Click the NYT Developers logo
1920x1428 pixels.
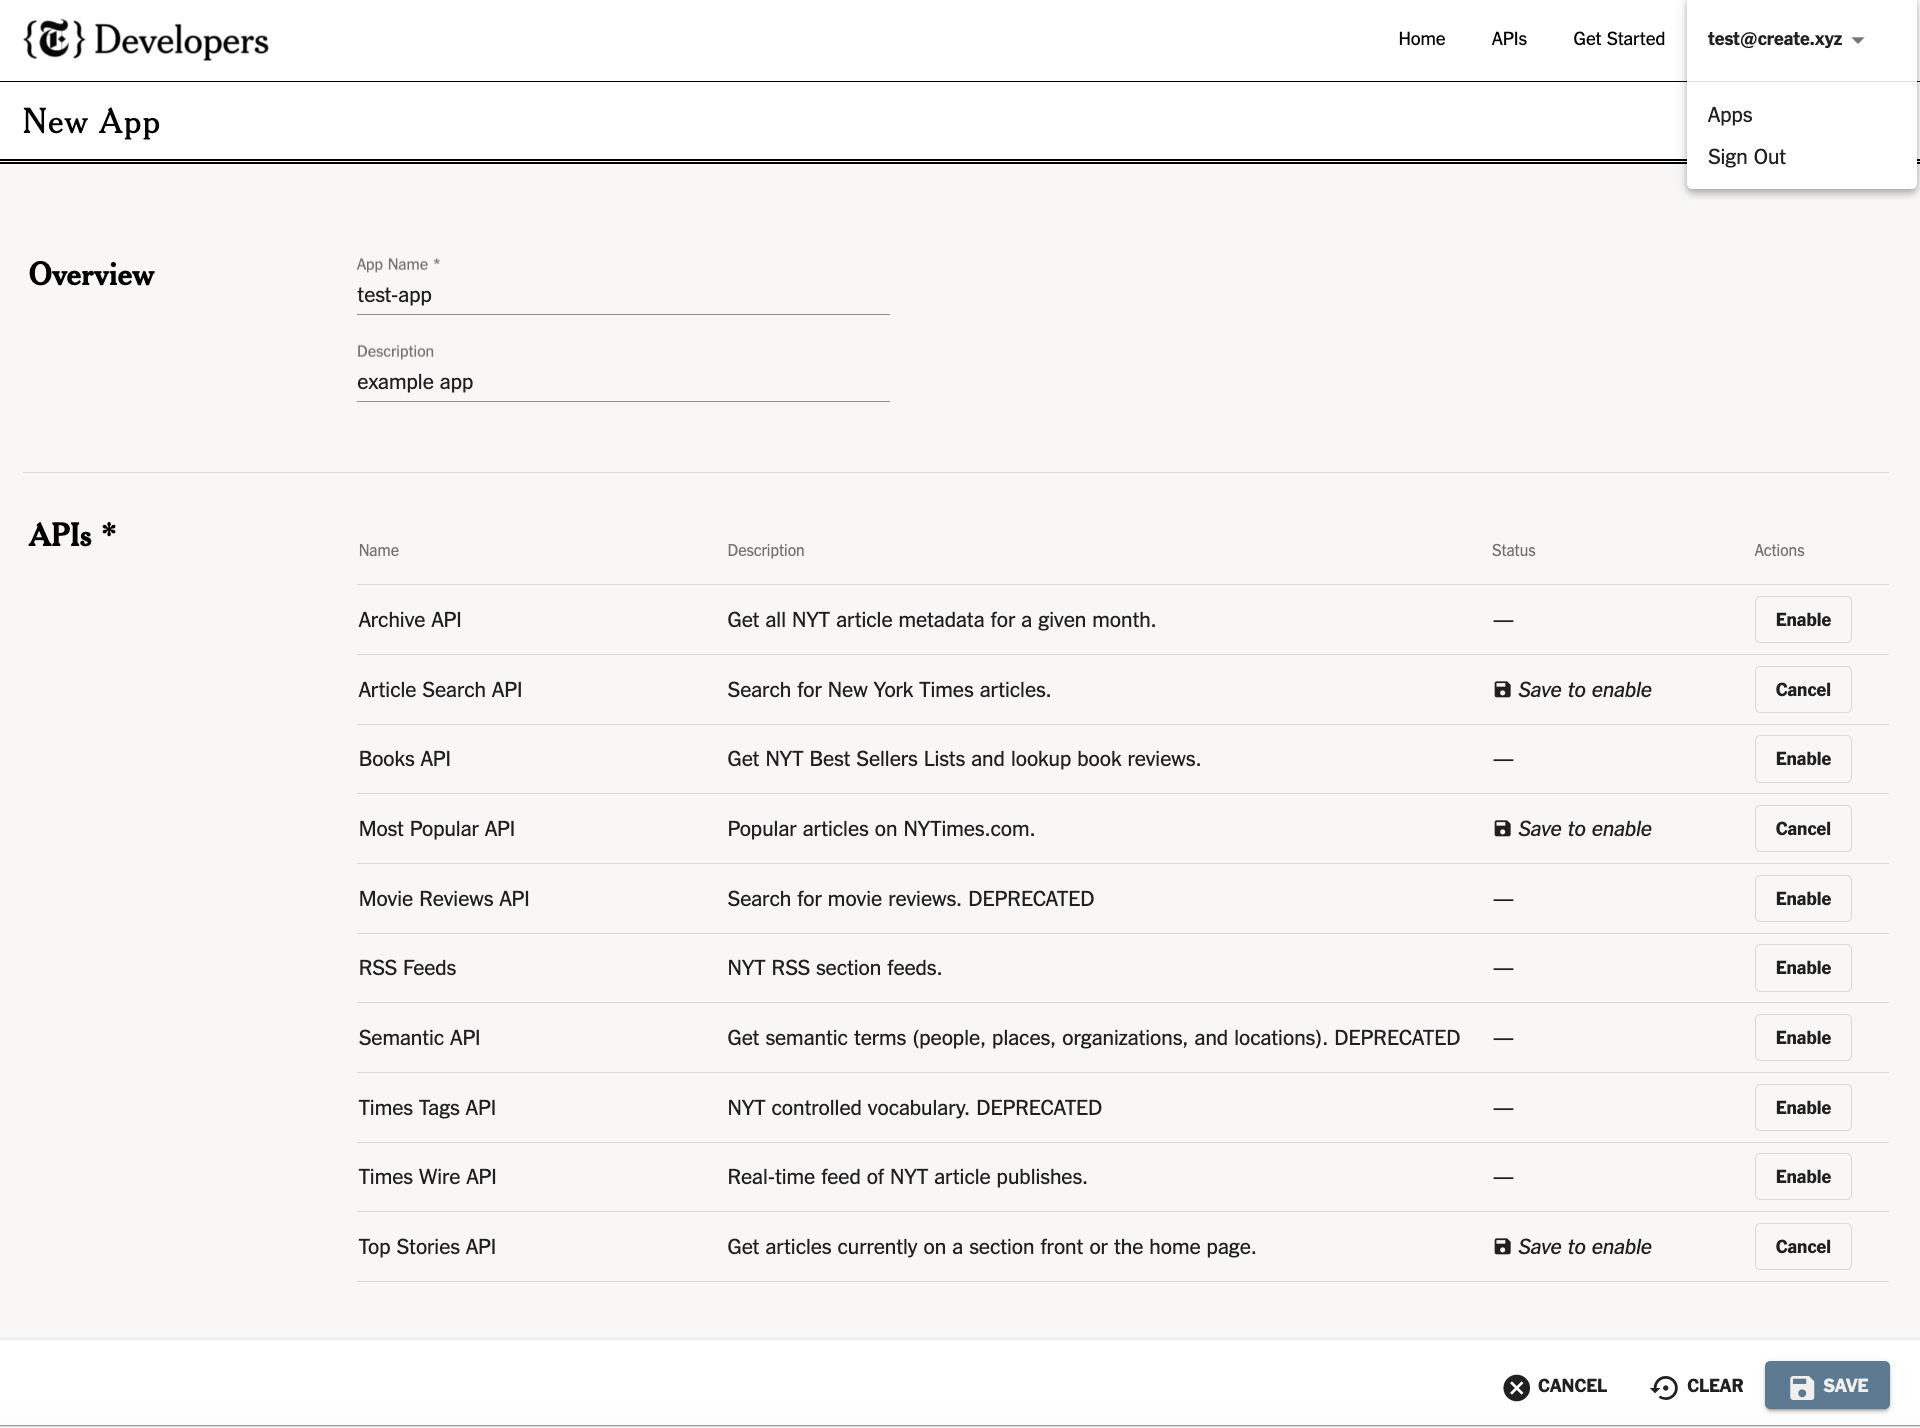[x=146, y=40]
